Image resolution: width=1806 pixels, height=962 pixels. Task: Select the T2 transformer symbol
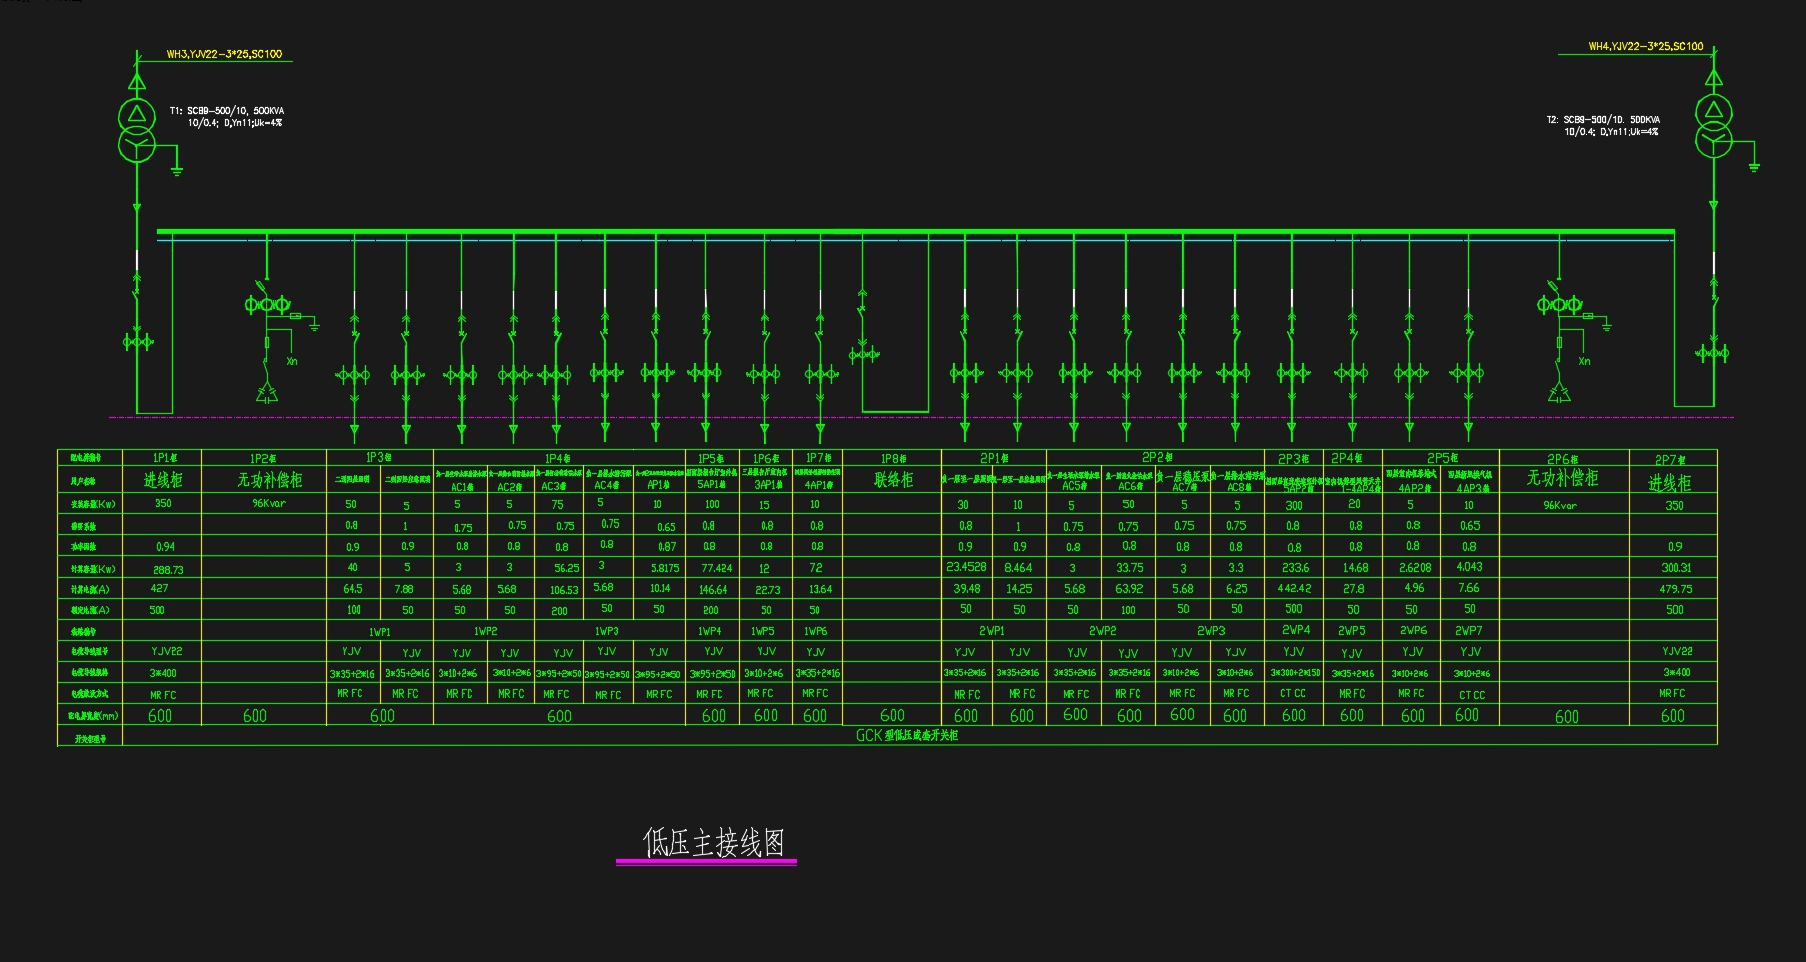pyautogui.click(x=1714, y=125)
